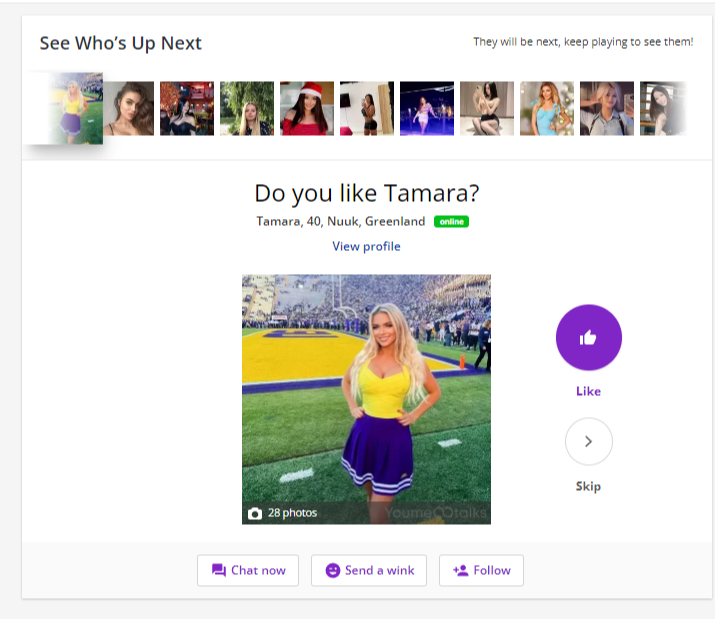
Task: Click the Chat now button text
Action: pos(258,570)
